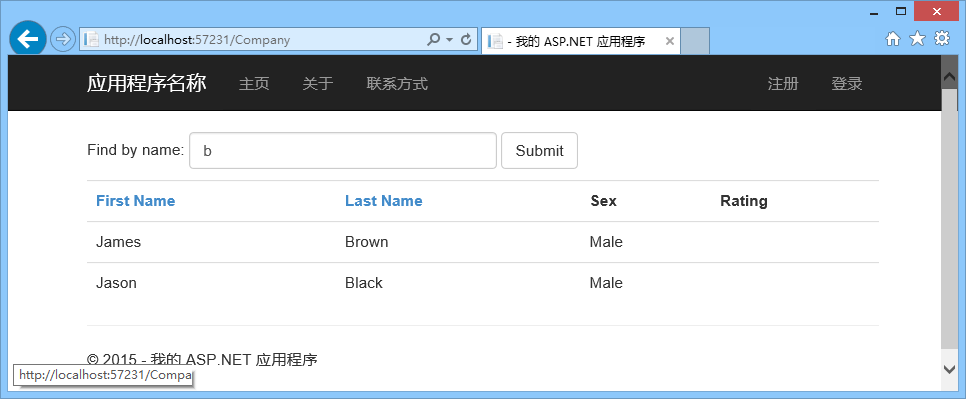Open the Tools gear icon
Screen dimensions: 966x399
(942, 39)
